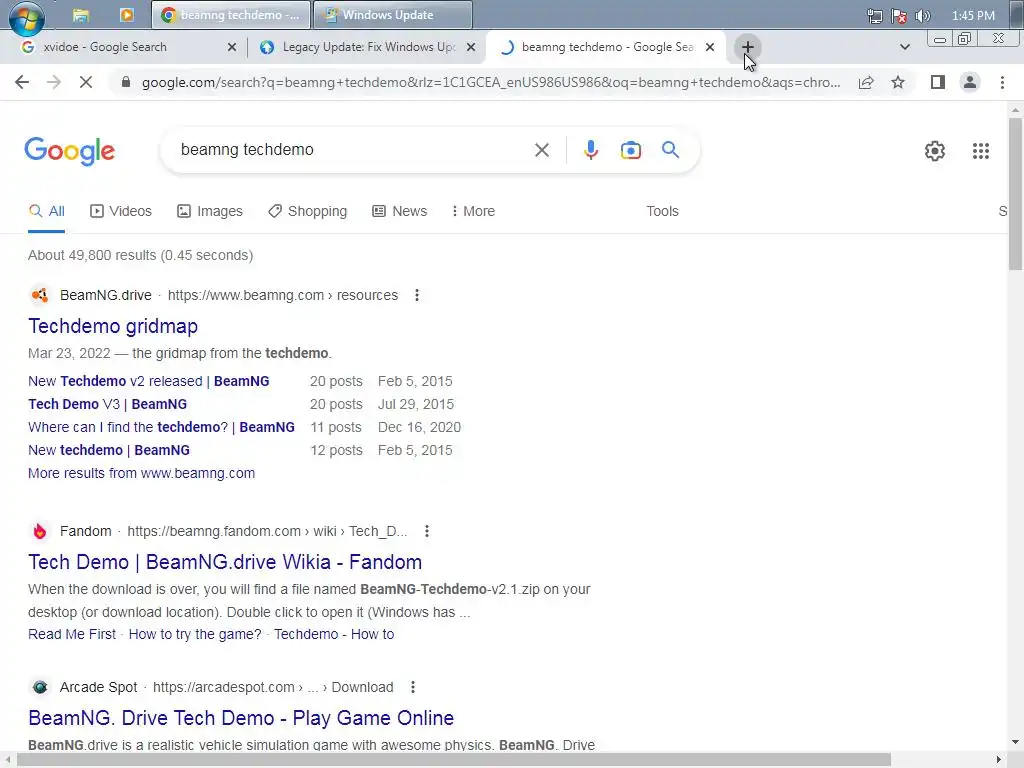This screenshot has width=1024, height=768.
Task: Click the Windows Start orb
Action: [27, 16]
